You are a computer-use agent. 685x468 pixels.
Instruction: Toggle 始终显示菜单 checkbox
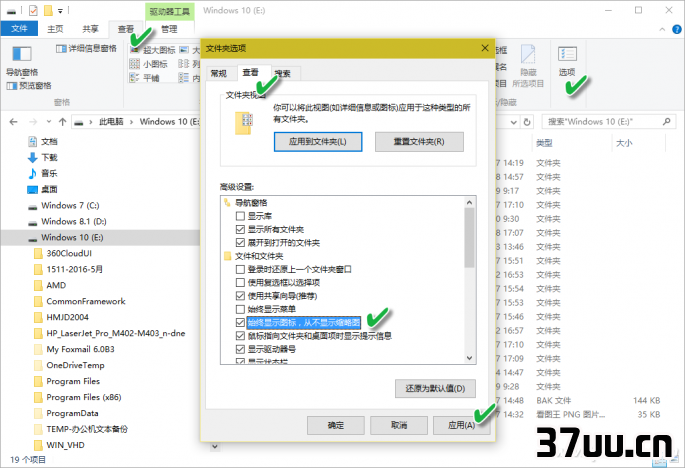(240, 309)
